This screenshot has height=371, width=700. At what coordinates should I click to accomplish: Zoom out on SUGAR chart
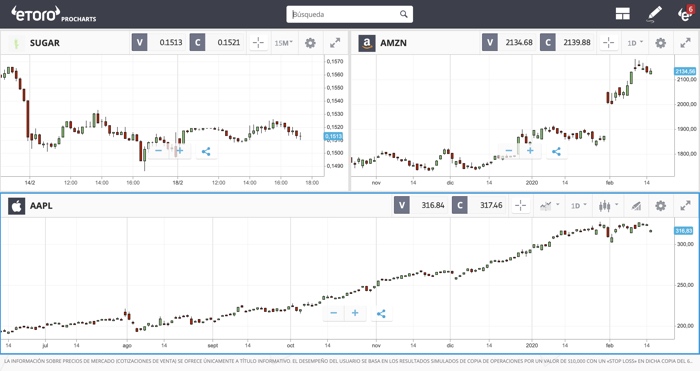[x=158, y=151]
